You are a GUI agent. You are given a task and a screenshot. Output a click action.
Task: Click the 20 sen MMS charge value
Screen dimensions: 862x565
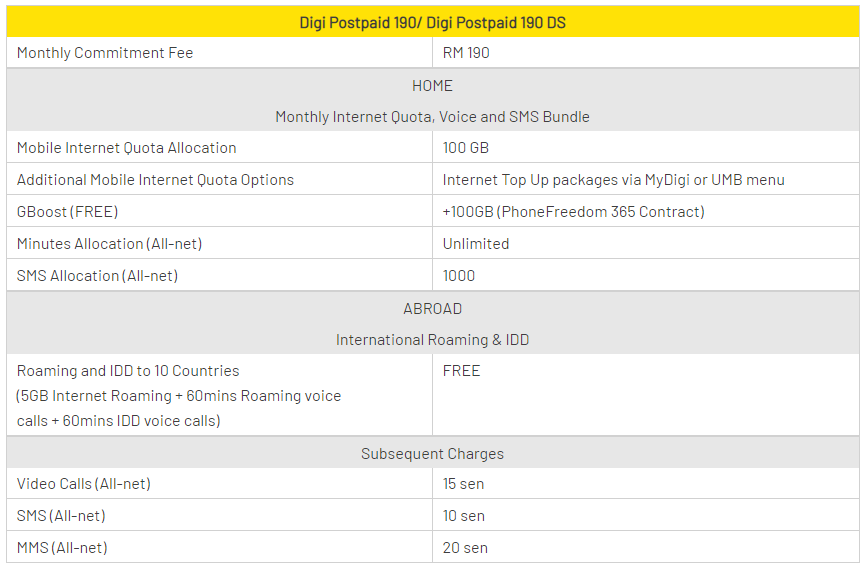(465, 548)
